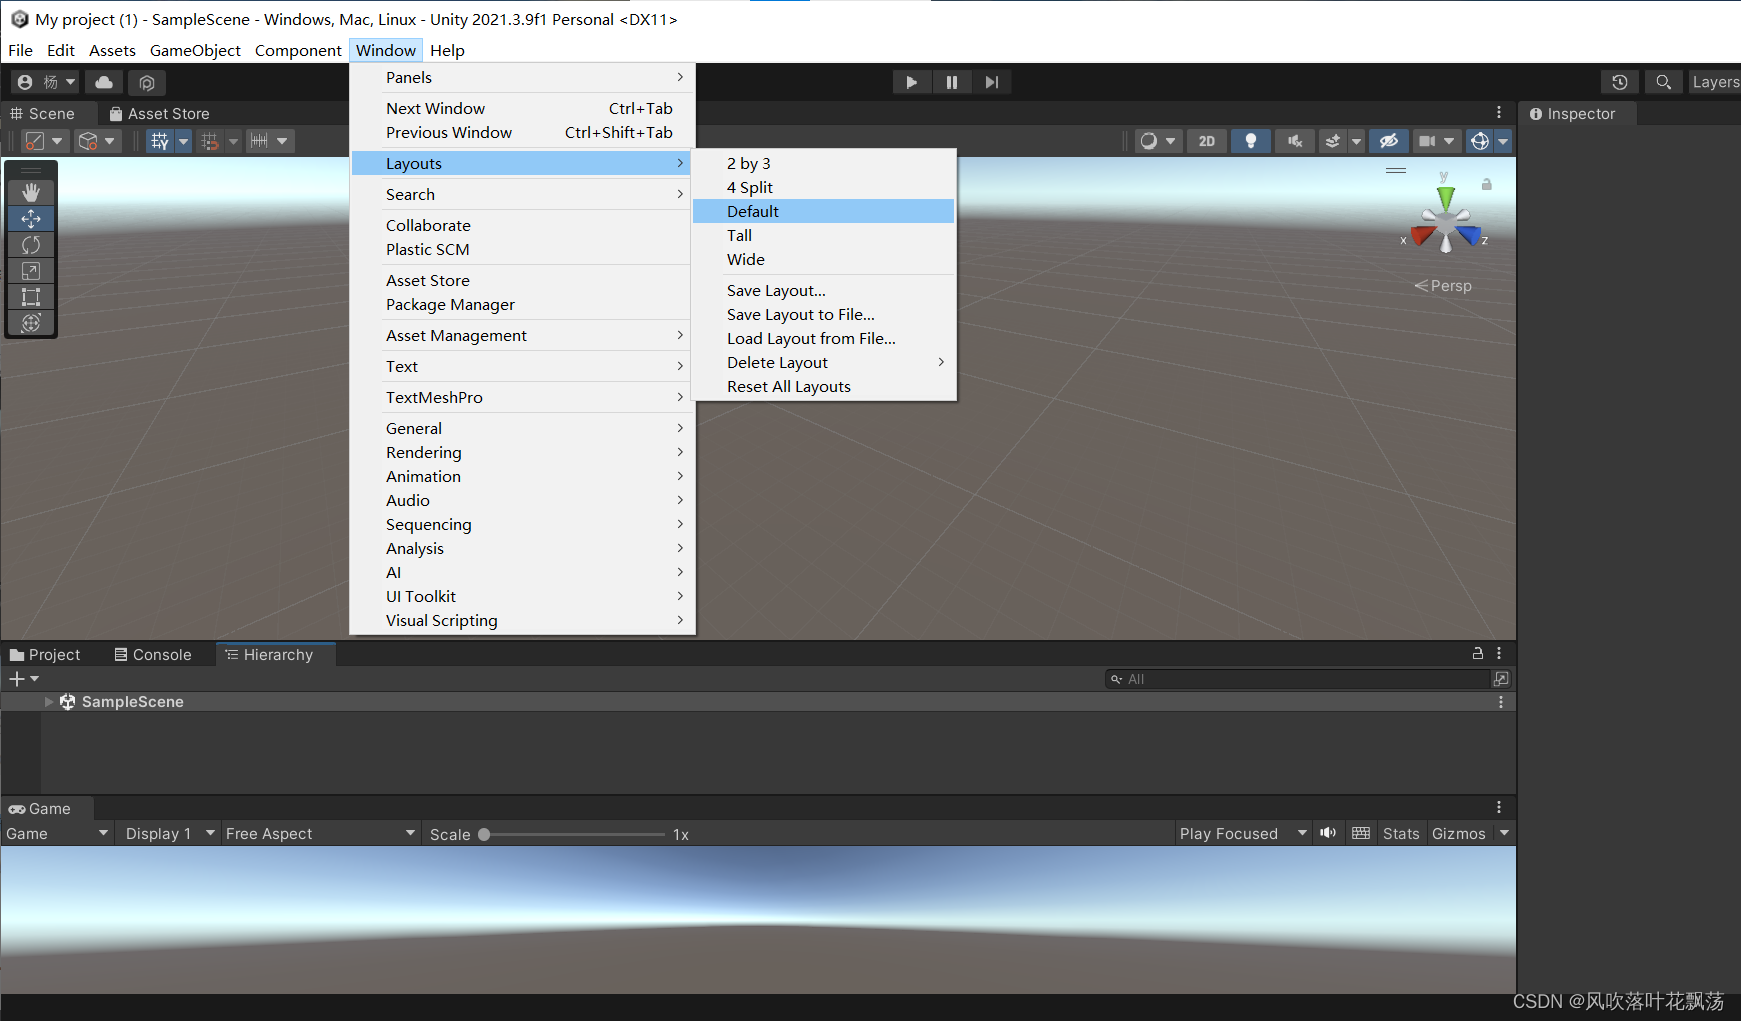Toggle scene visibility hidden objects
Viewport: 1741px width, 1021px height.
click(1389, 141)
